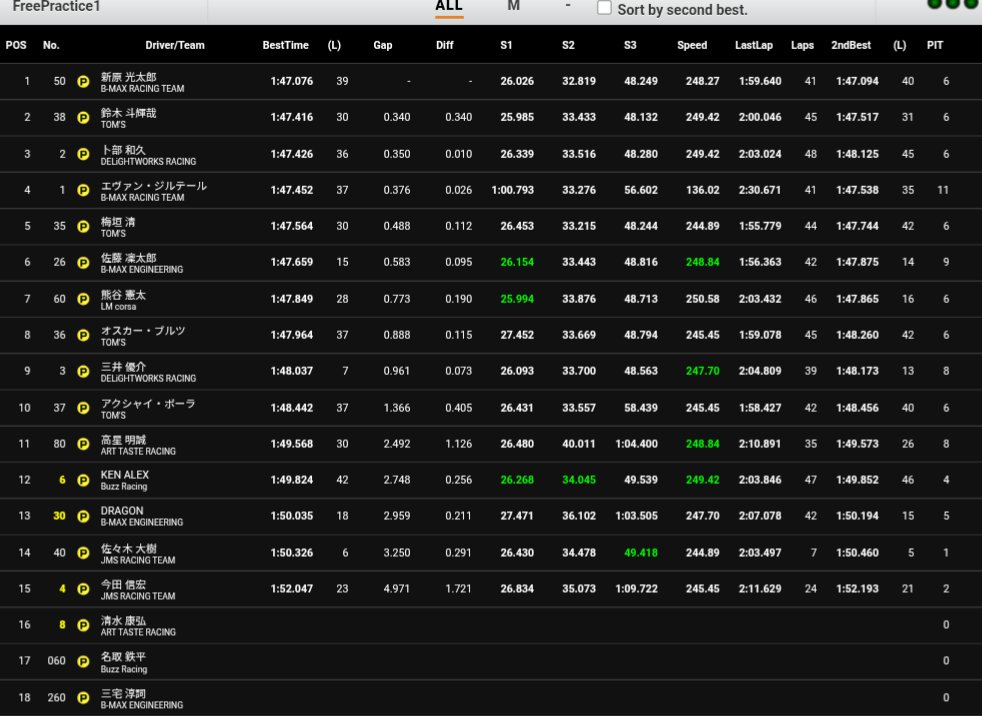Screen dimensions: 982x716
Task: Select best time 1:47.416
Action: point(292,117)
